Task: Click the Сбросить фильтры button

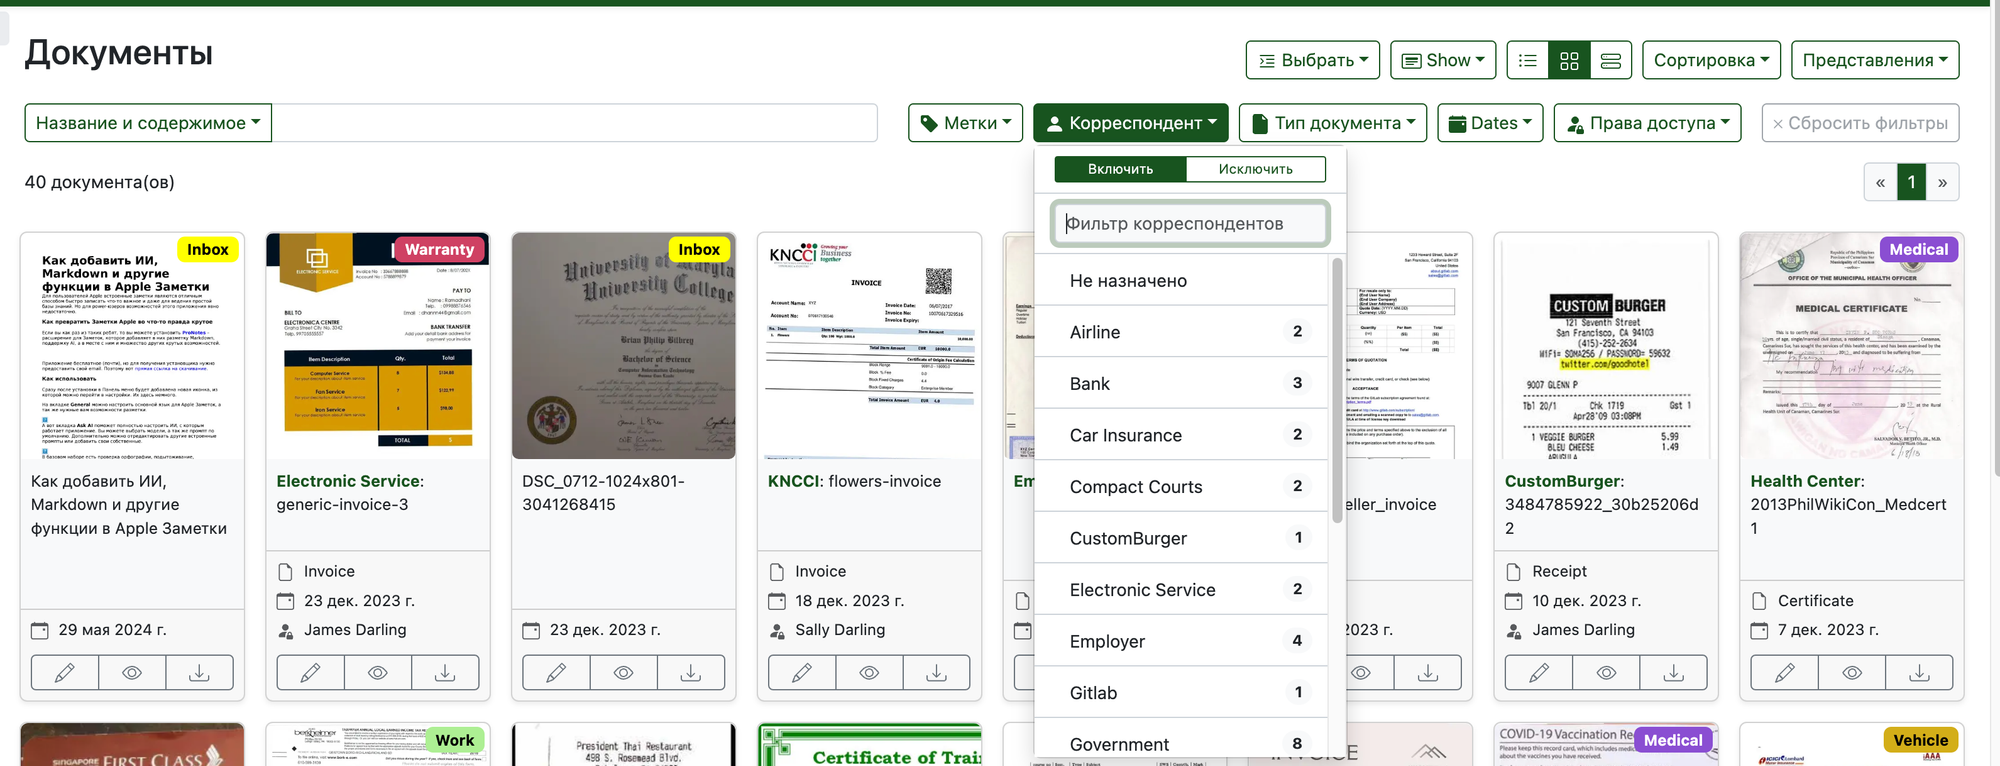Action: click(1860, 123)
